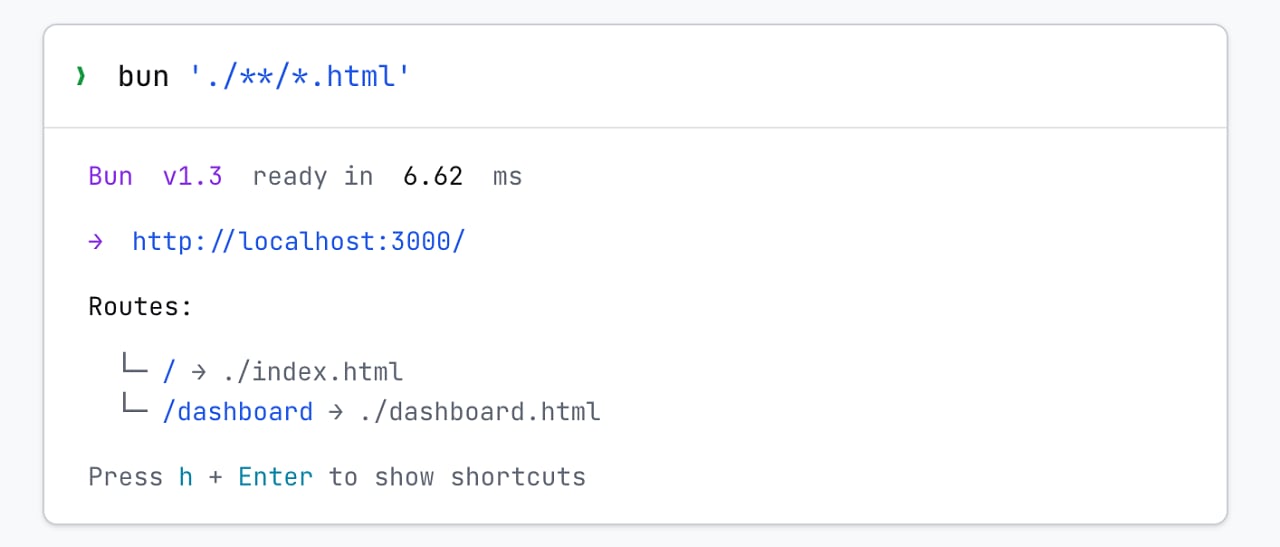Click the purple "Bun" label

[x=110, y=177]
